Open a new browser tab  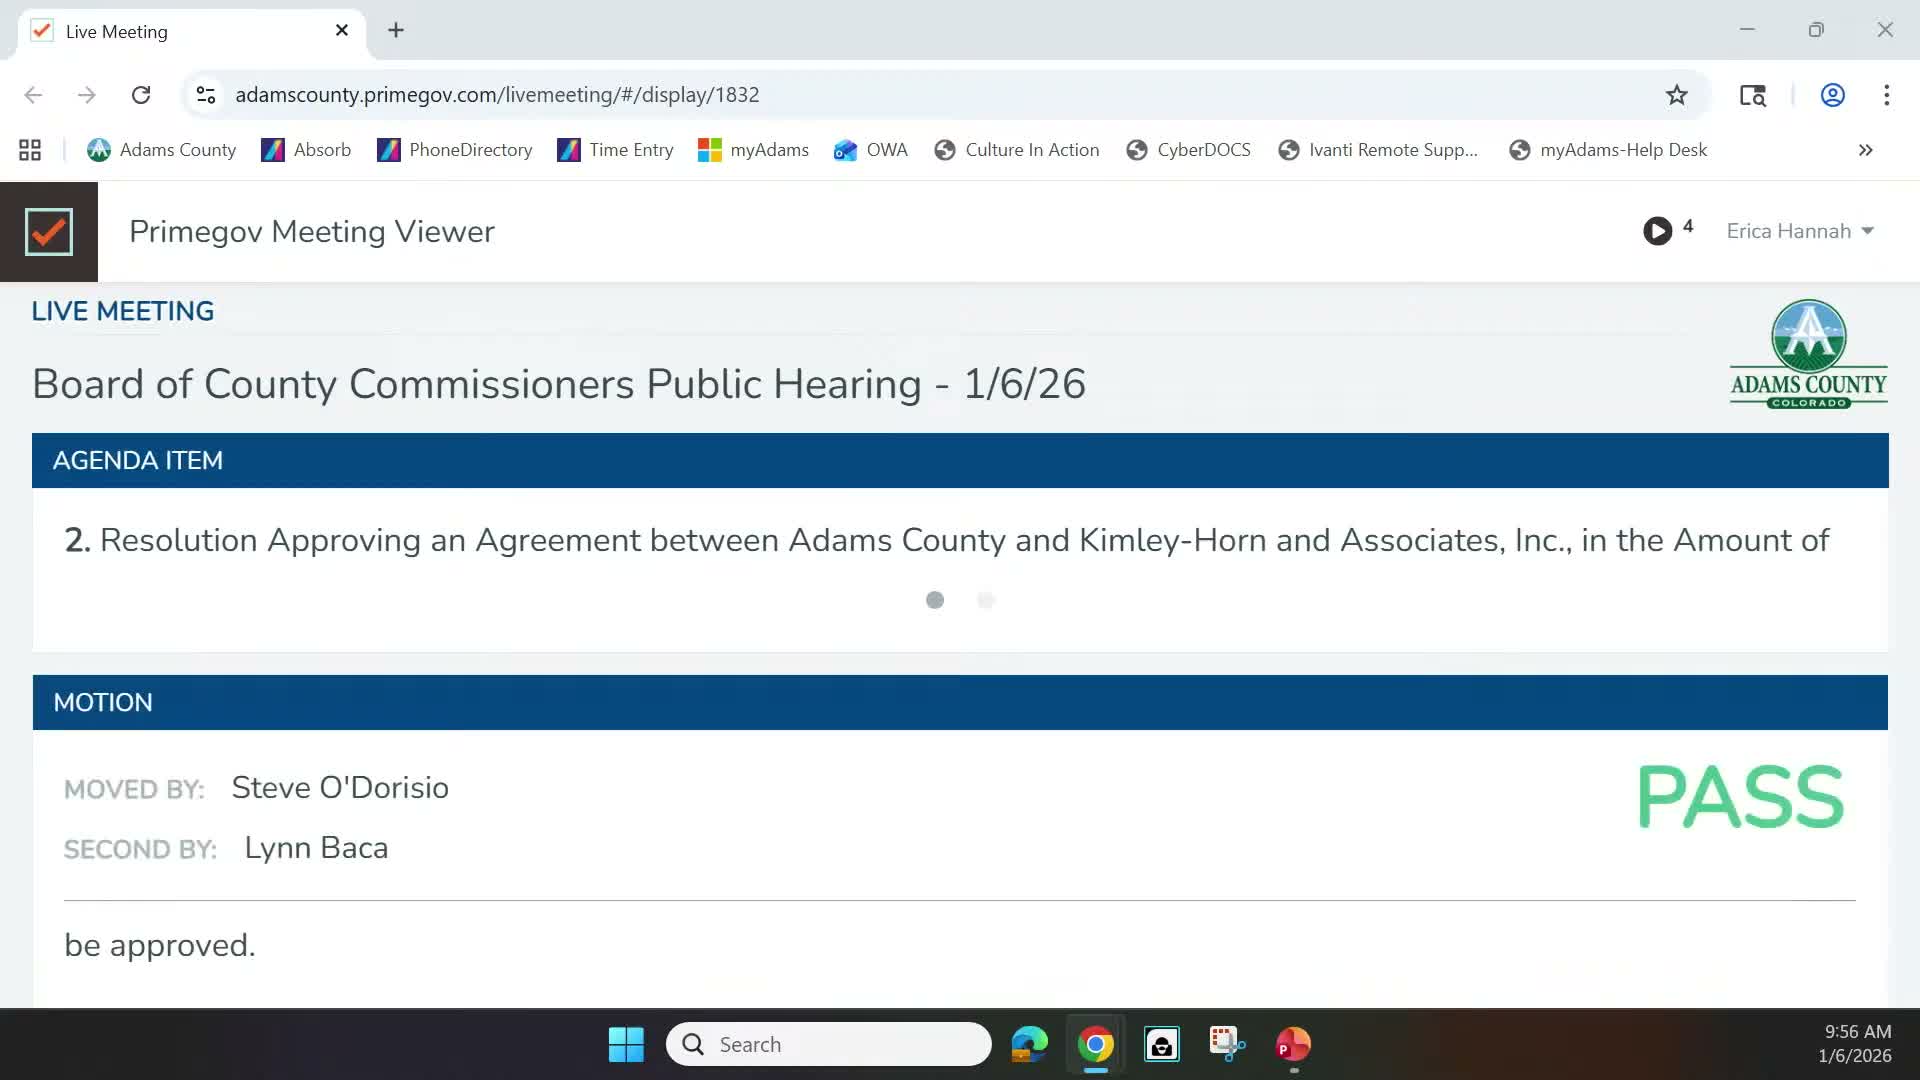pyautogui.click(x=396, y=31)
